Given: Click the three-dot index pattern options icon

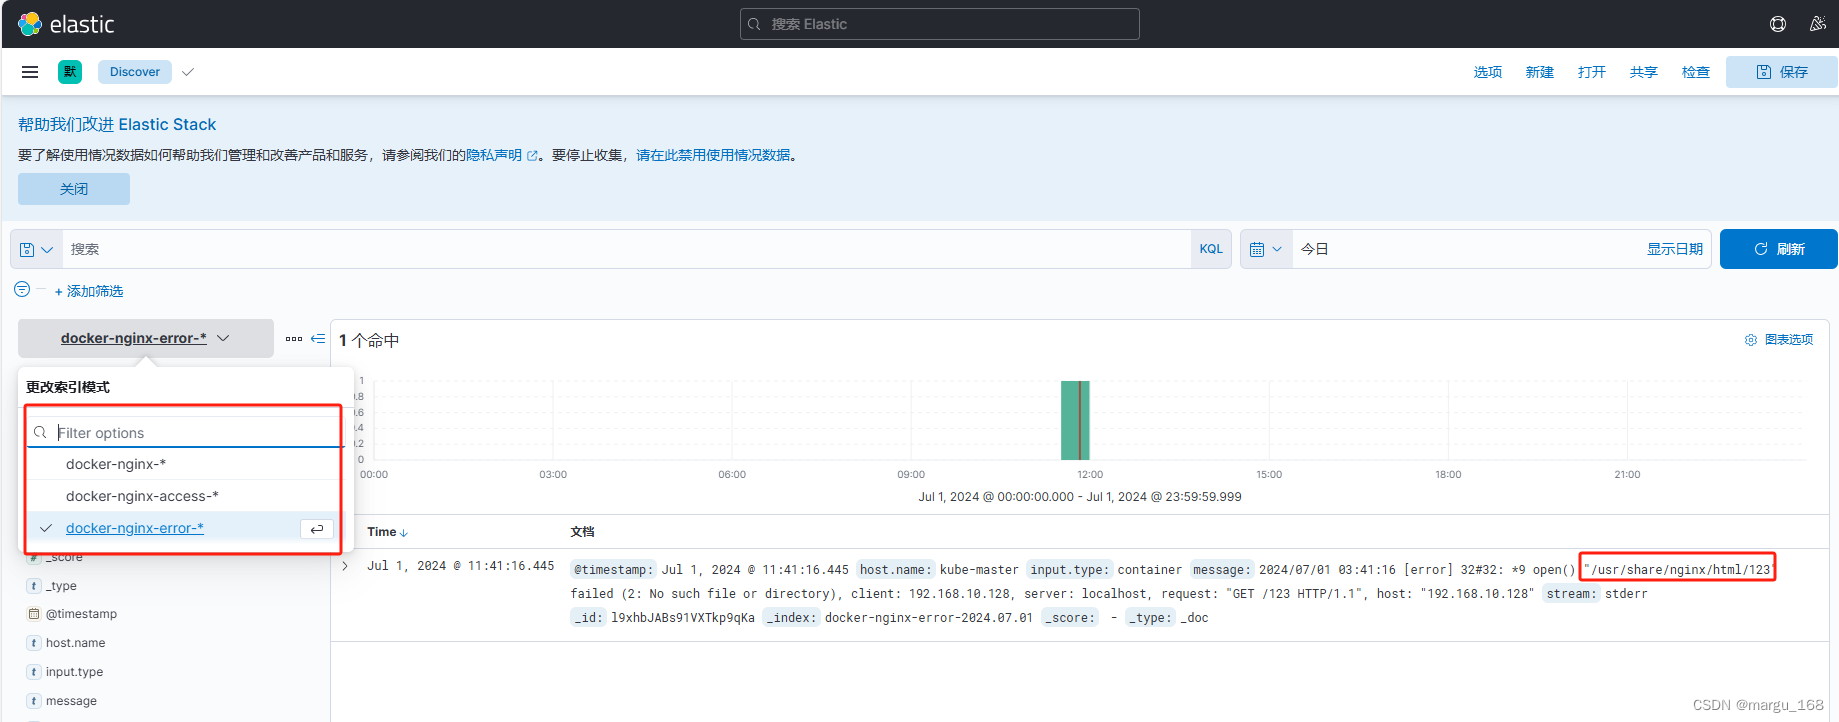Looking at the screenshot, I should tap(294, 339).
